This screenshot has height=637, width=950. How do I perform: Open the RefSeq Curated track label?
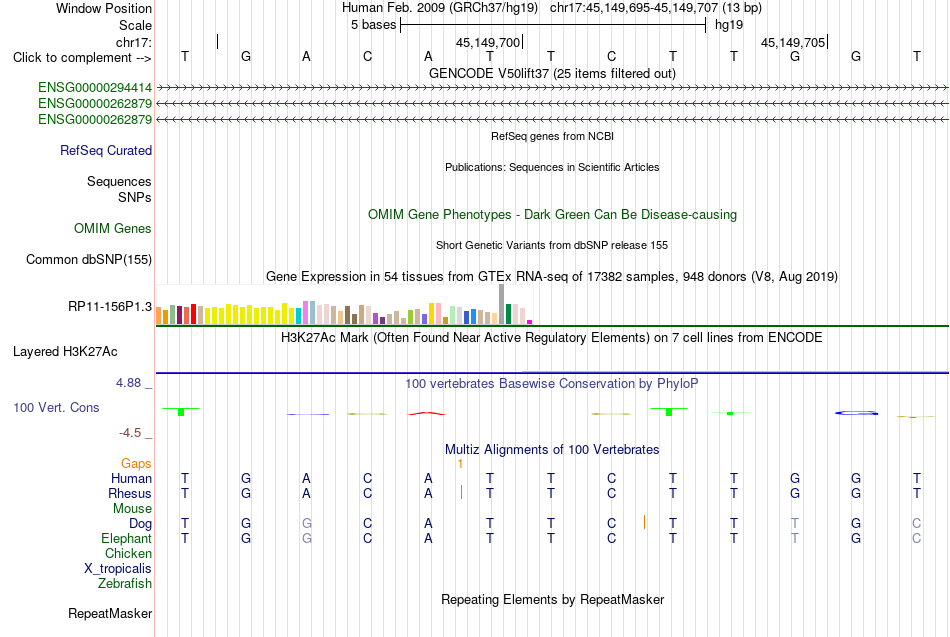tap(106, 150)
